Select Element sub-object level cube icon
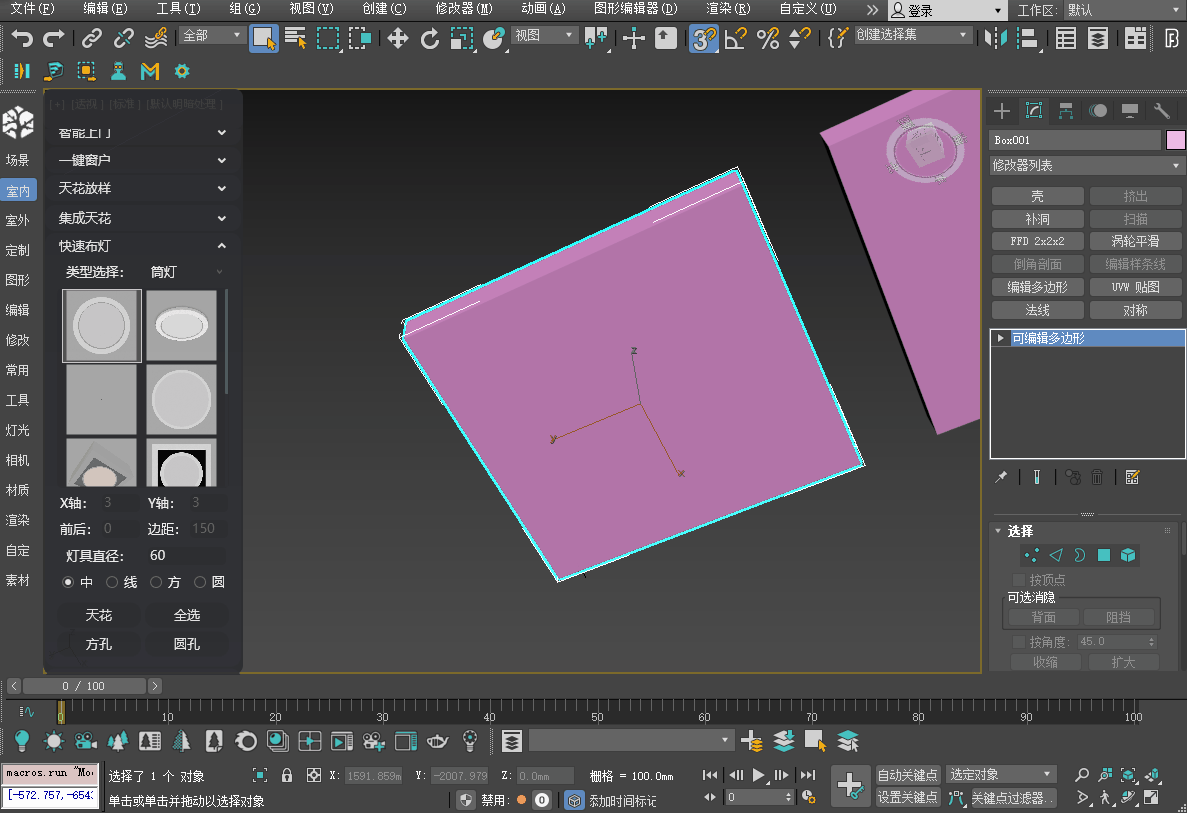Screen dimensions: 1187x813 [1128, 555]
